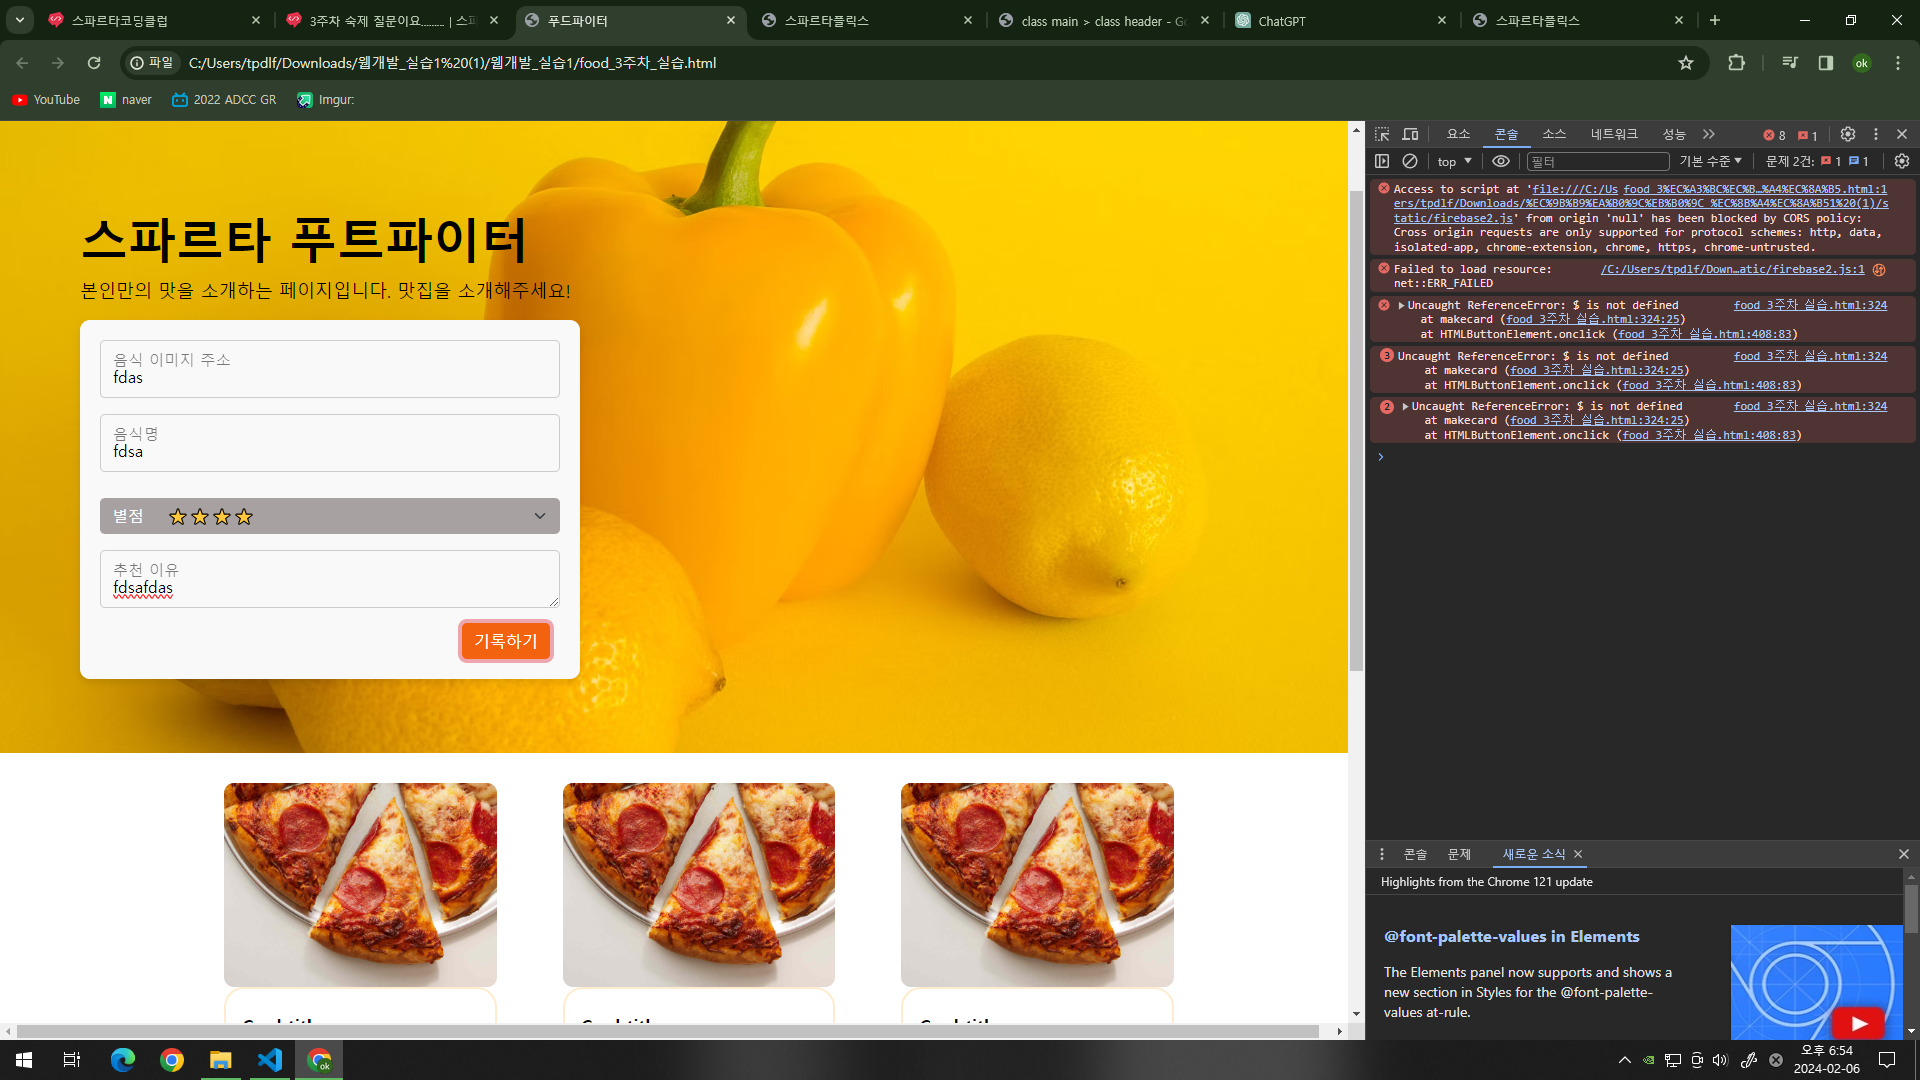The width and height of the screenshot is (1920, 1080).
Task: Click the 음식명 input field
Action: coord(330,443)
